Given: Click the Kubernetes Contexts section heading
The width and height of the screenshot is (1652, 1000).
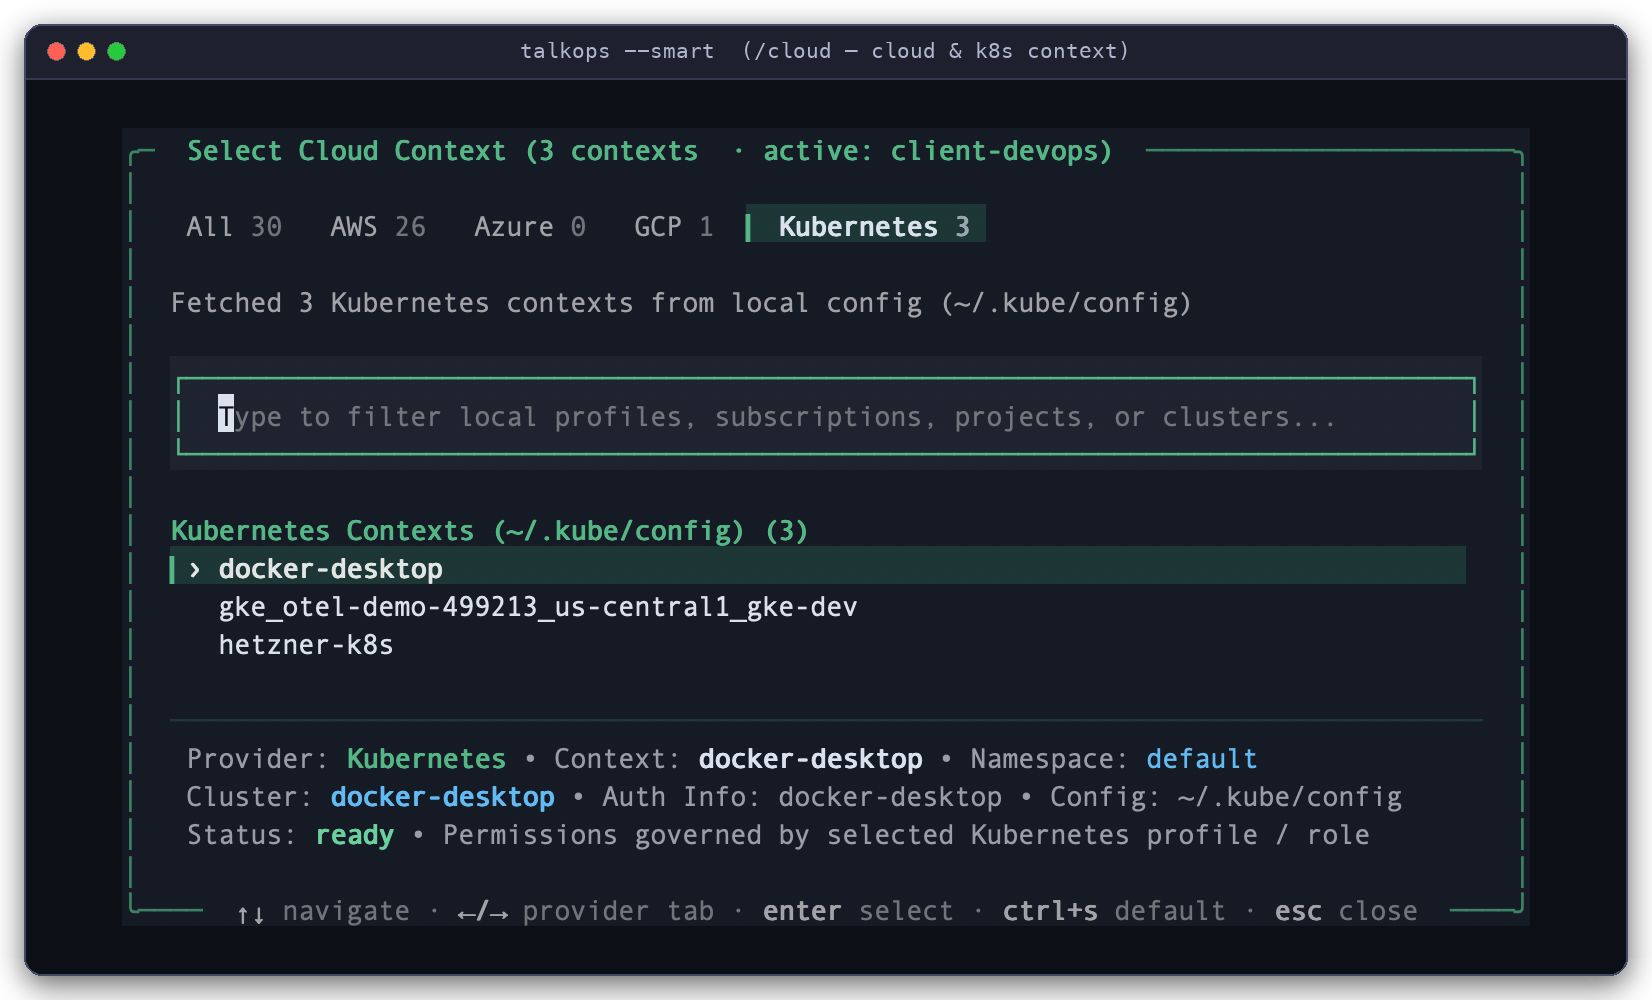Looking at the screenshot, I should pos(489,531).
